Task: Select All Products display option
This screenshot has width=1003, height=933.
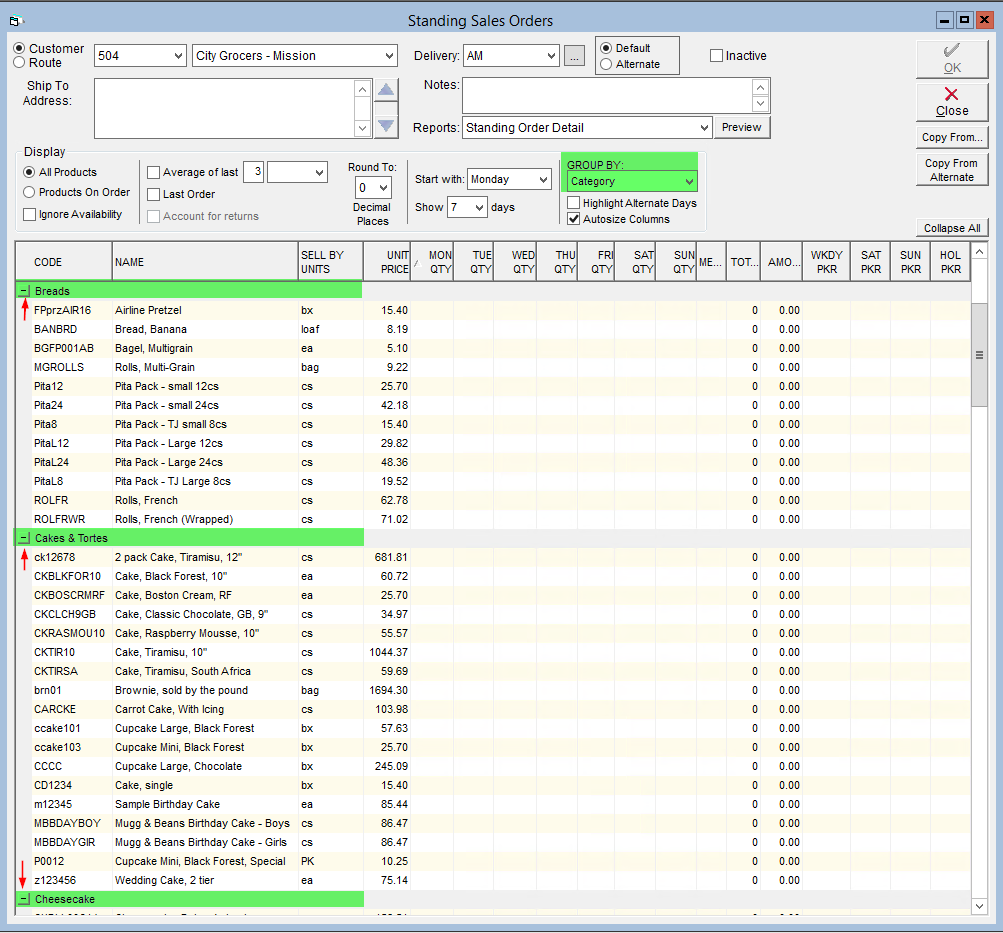Action: coord(29,173)
